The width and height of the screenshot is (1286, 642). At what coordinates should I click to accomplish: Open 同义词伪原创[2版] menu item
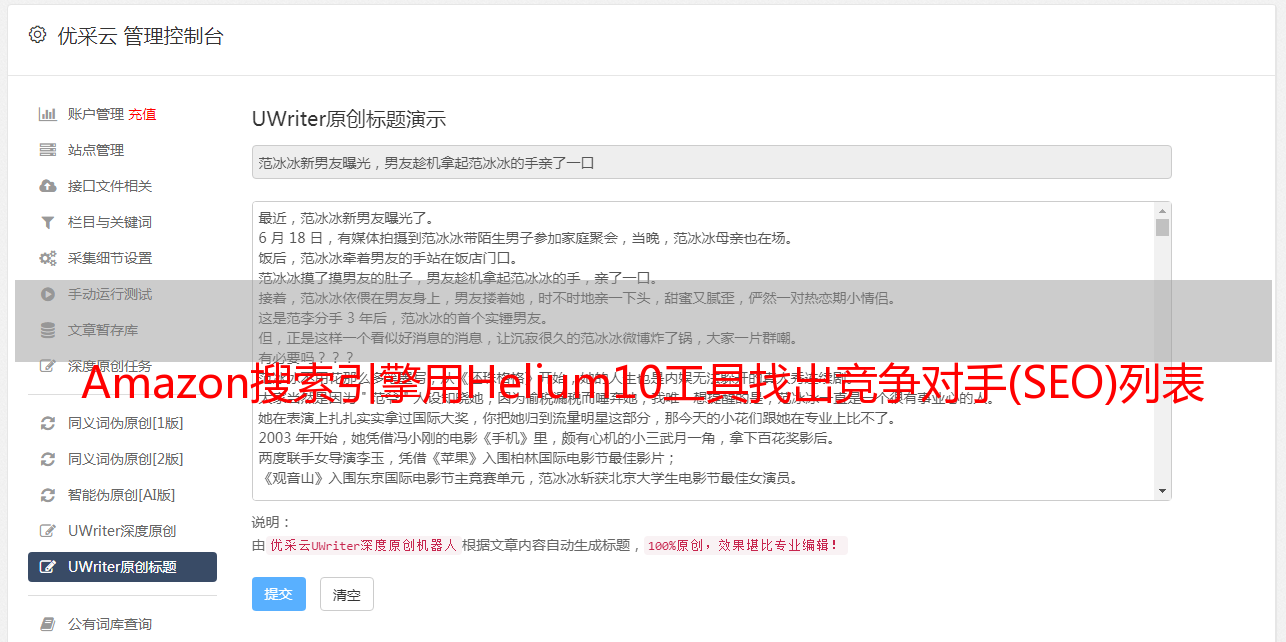122,459
